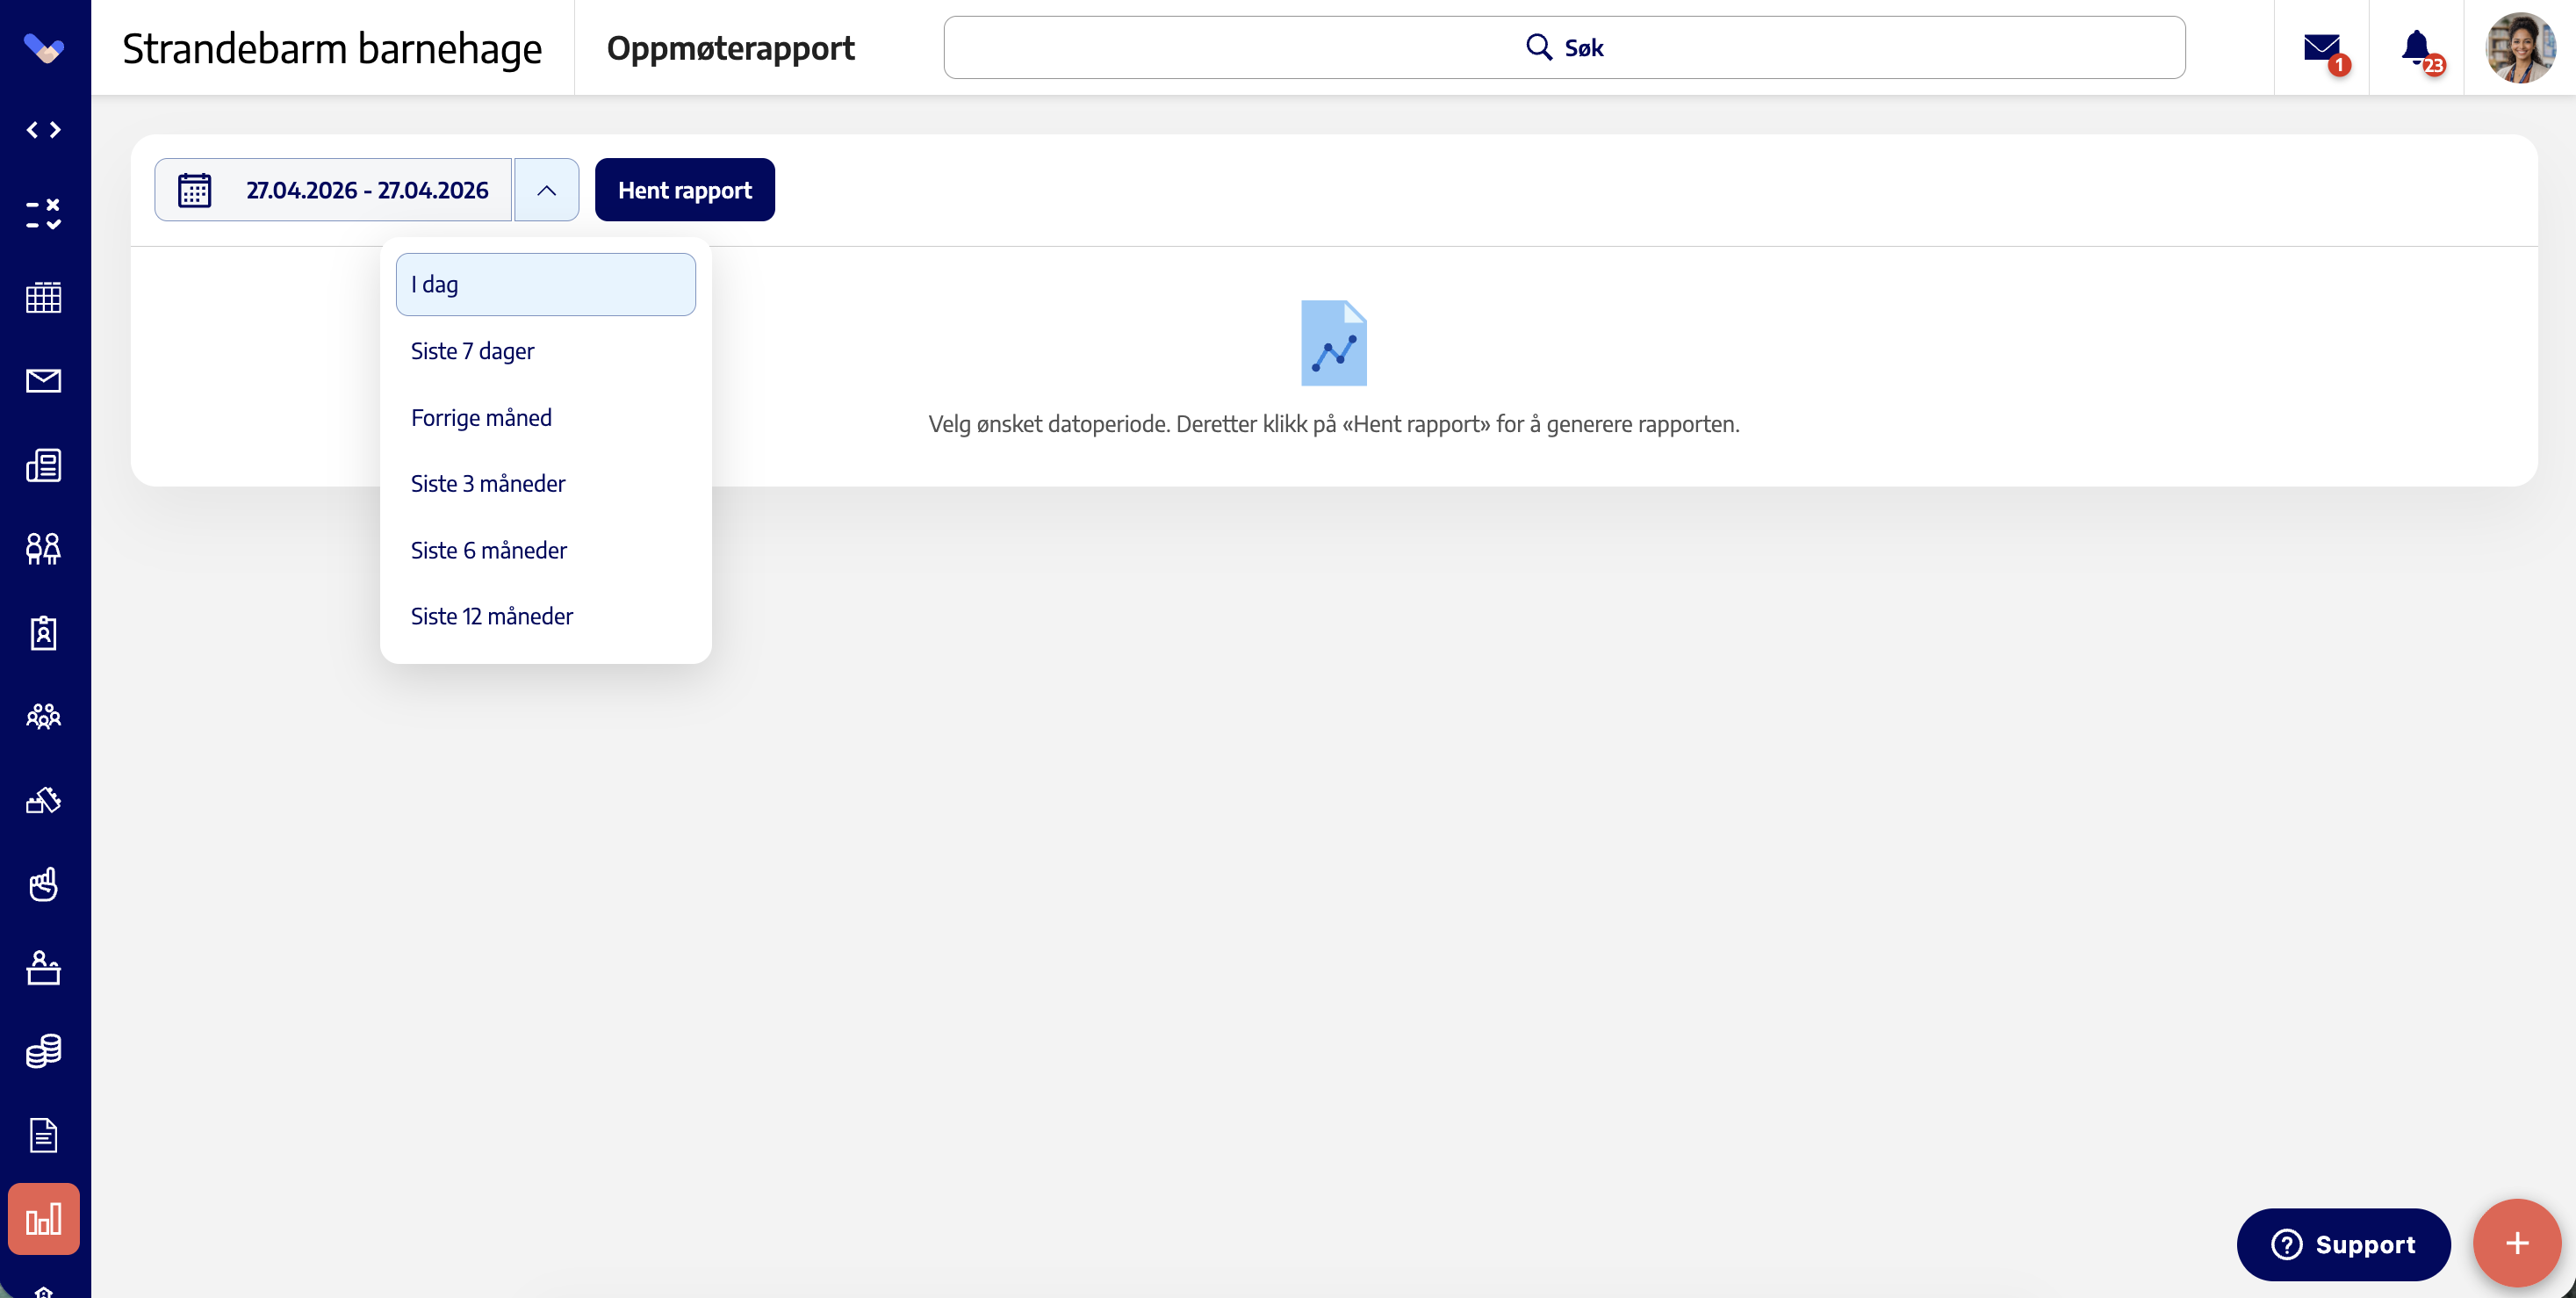Open the staff ID badge icon in the sidebar
The height and width of the screenshot is (1298, 2576).
[x=44, y=633]
